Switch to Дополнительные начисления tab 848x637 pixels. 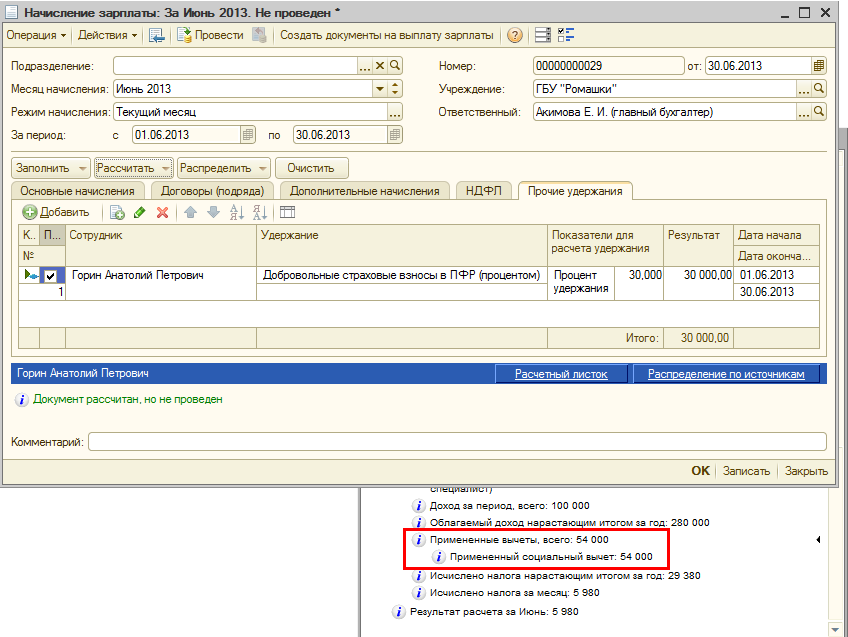point(365,191)
